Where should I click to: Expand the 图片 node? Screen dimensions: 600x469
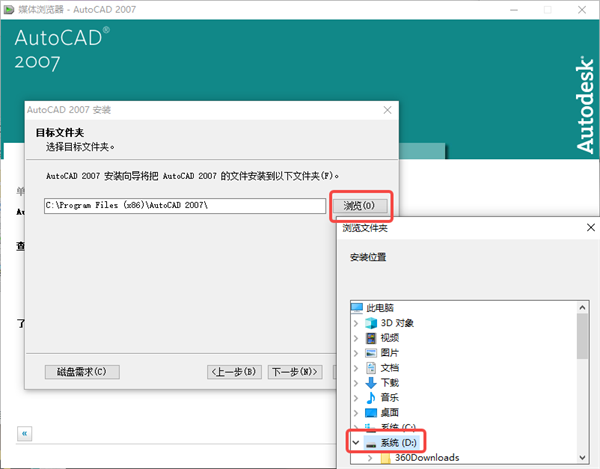coord(356,353)
